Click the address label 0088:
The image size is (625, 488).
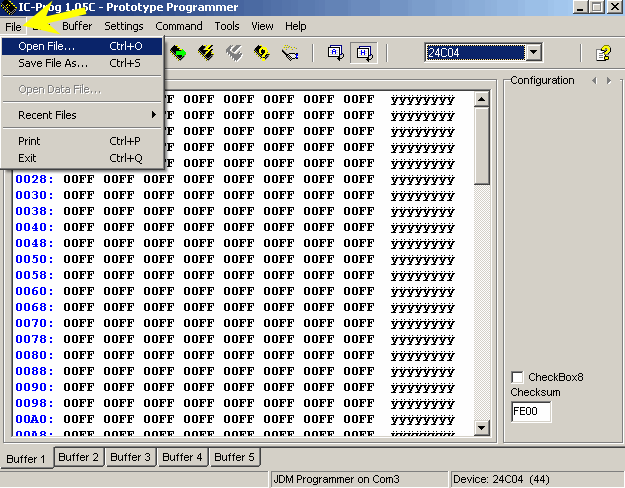pyautogui.click(x=34, y=371)
